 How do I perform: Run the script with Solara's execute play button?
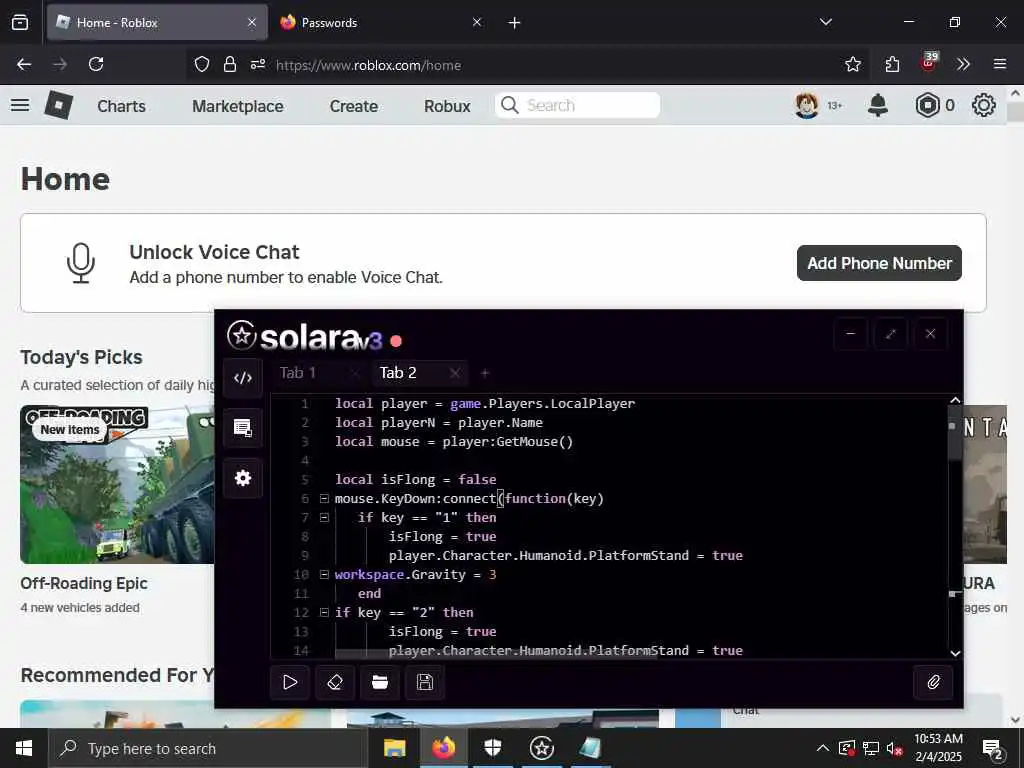(290, 682)
